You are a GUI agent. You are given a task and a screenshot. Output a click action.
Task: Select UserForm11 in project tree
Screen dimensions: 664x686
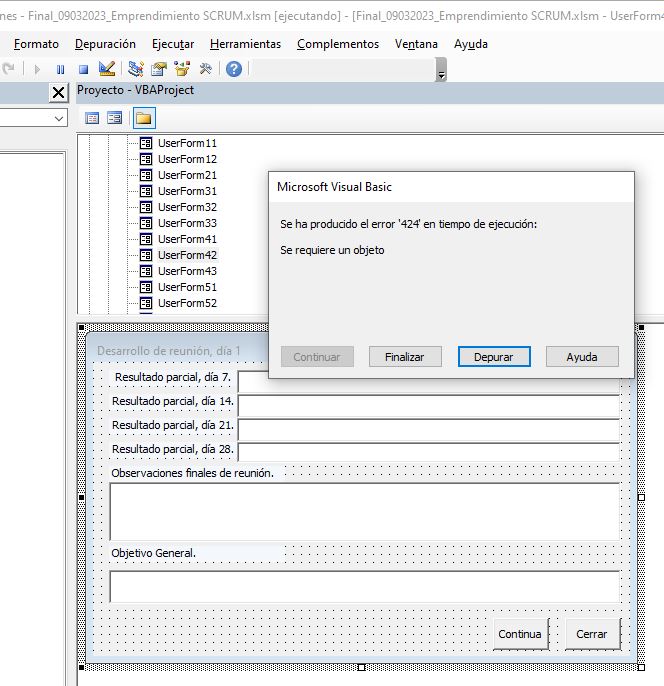tap(187, 143)
